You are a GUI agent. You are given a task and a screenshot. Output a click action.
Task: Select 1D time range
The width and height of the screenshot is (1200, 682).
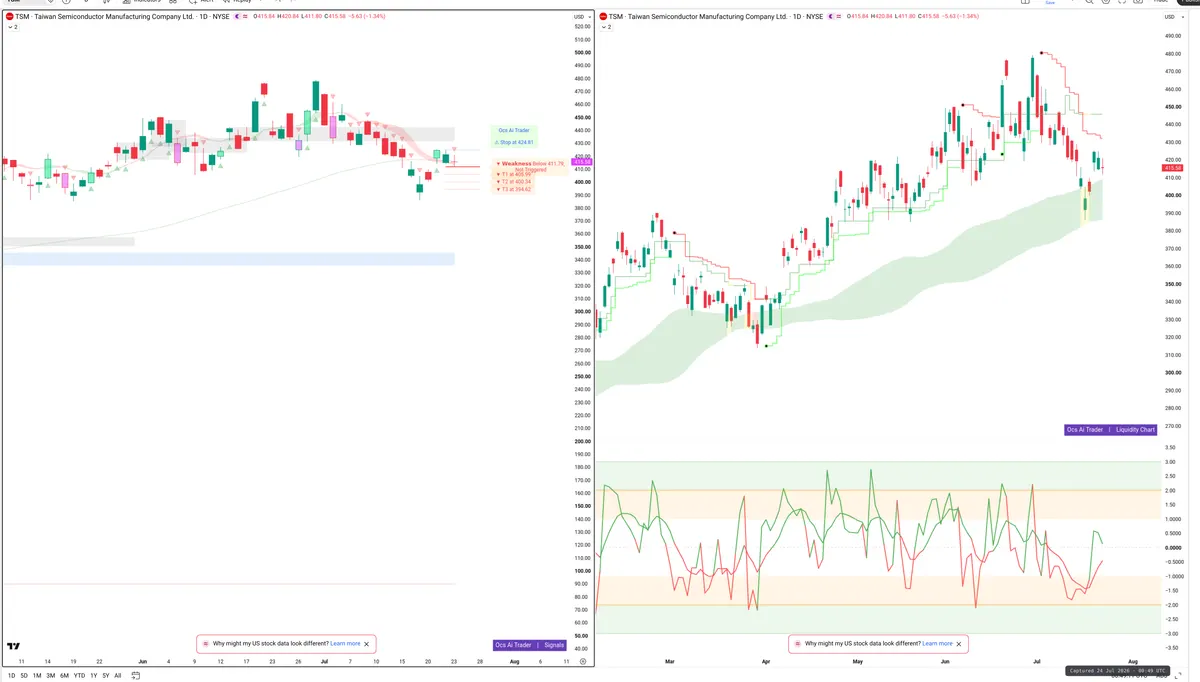coord(11,676)
